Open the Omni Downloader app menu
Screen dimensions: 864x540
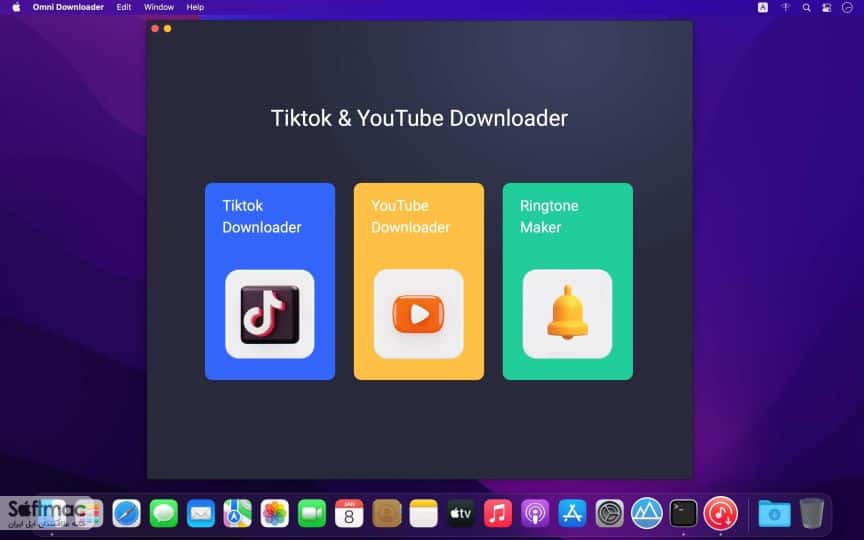[68, 7]
